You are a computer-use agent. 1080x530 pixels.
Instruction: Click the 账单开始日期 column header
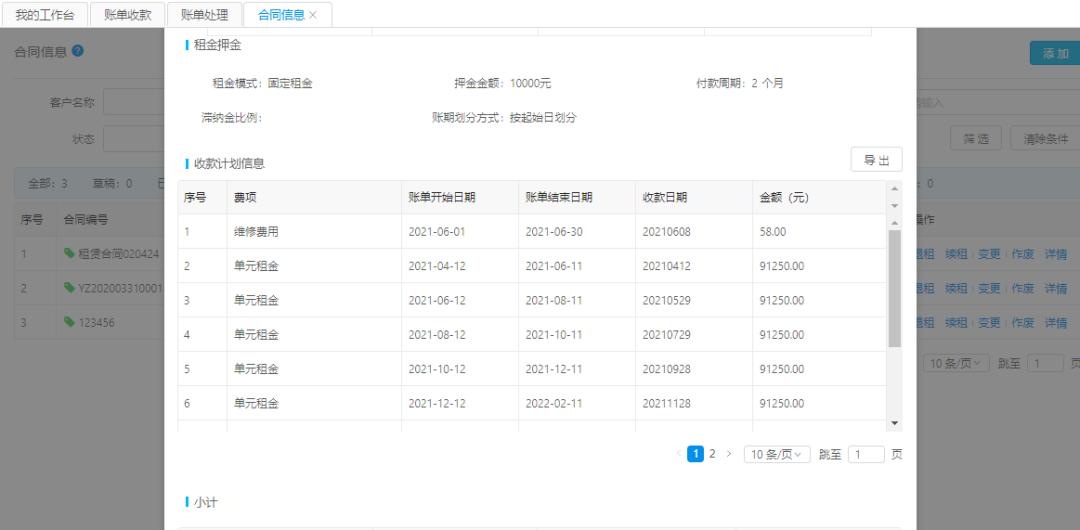460,197
